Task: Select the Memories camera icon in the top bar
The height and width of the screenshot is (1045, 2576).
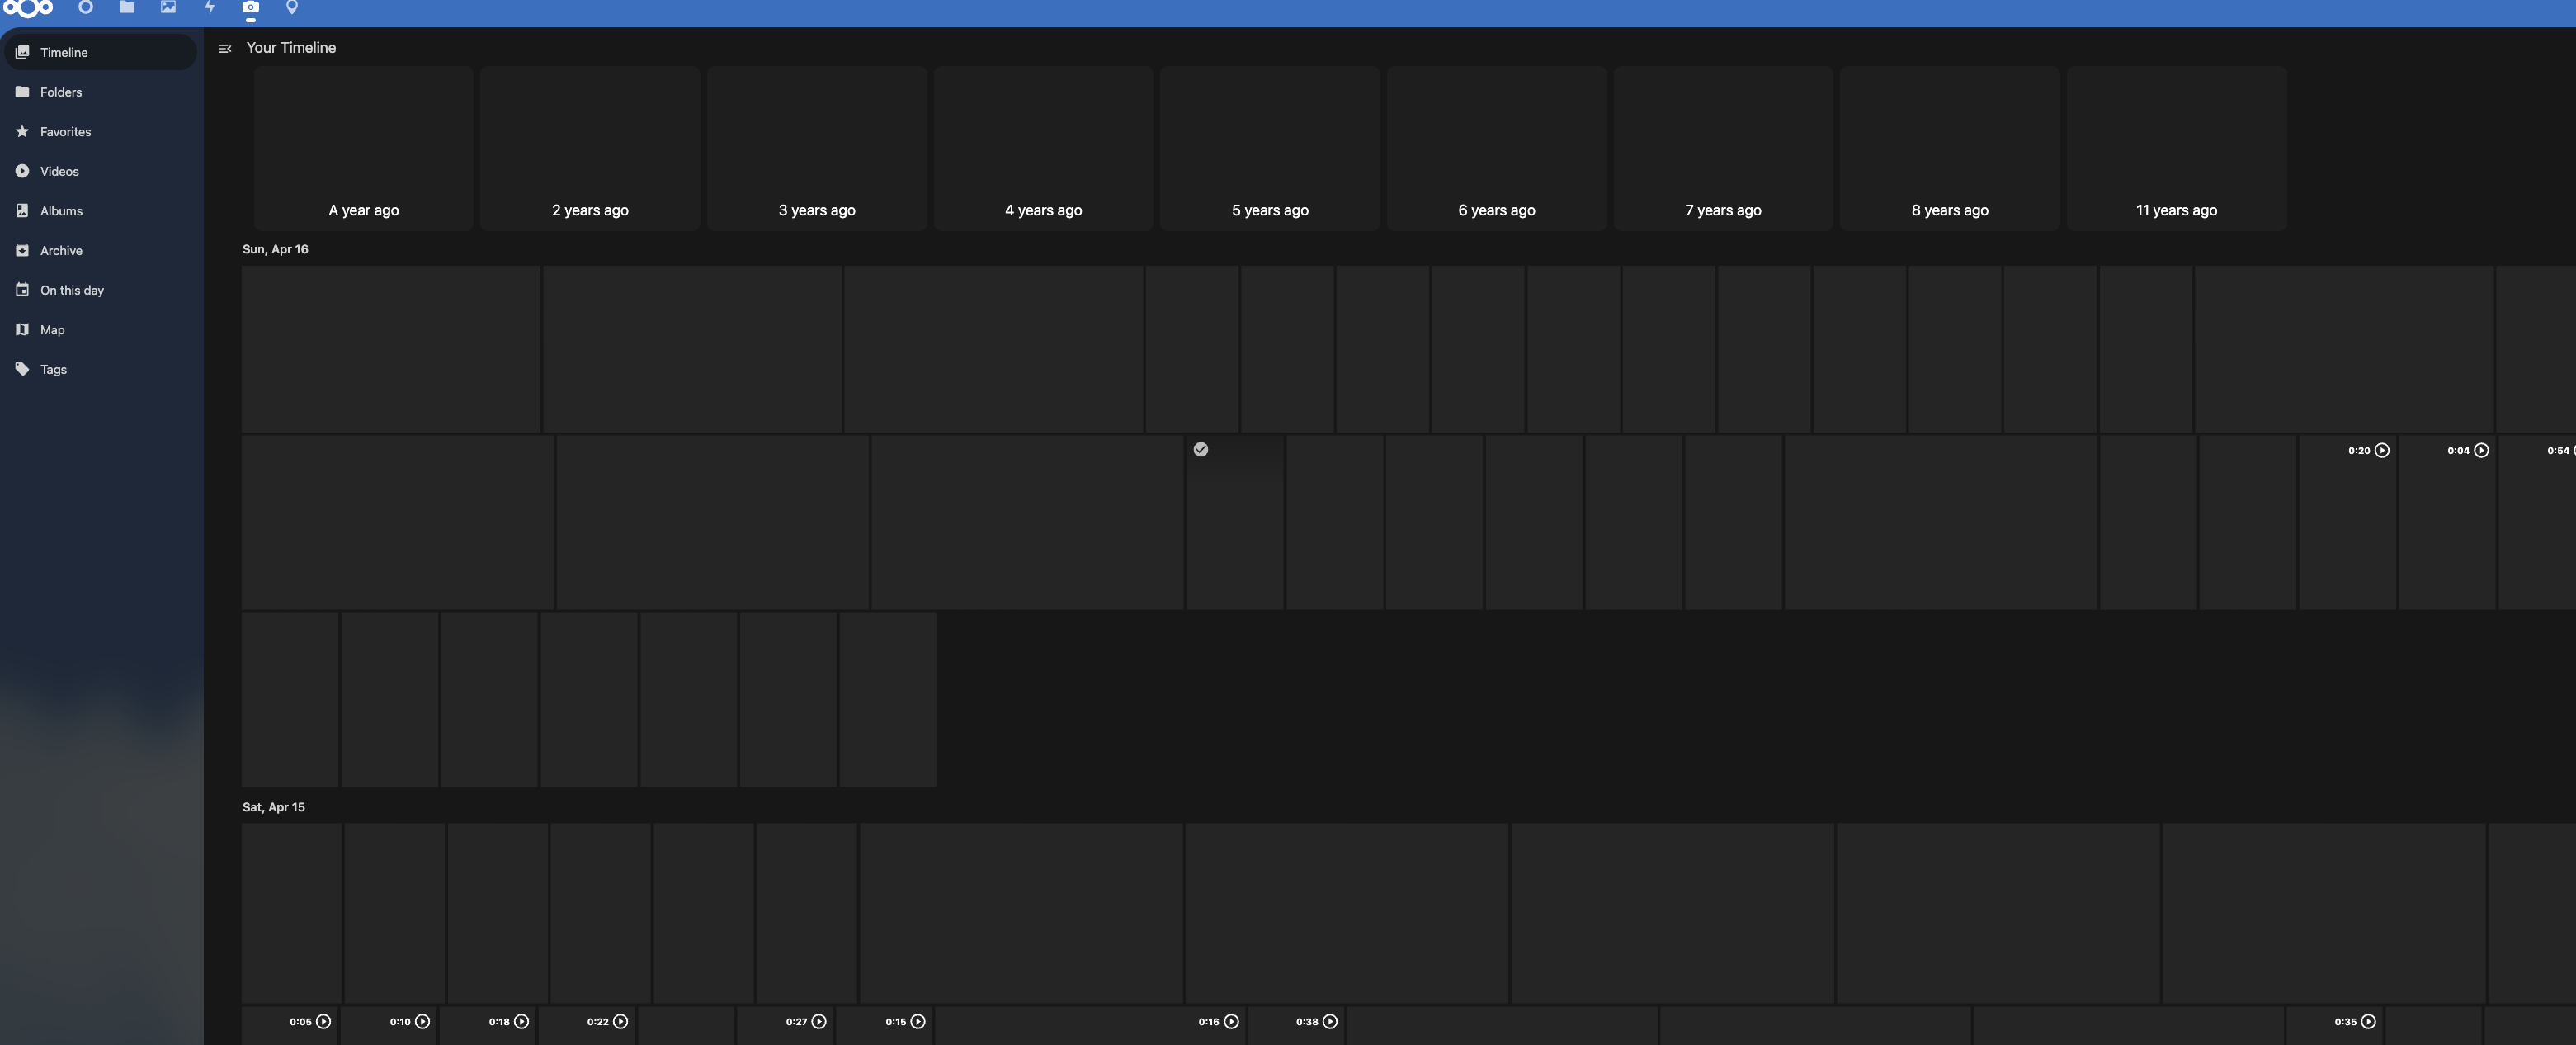Action: click(x=251, y=8)
